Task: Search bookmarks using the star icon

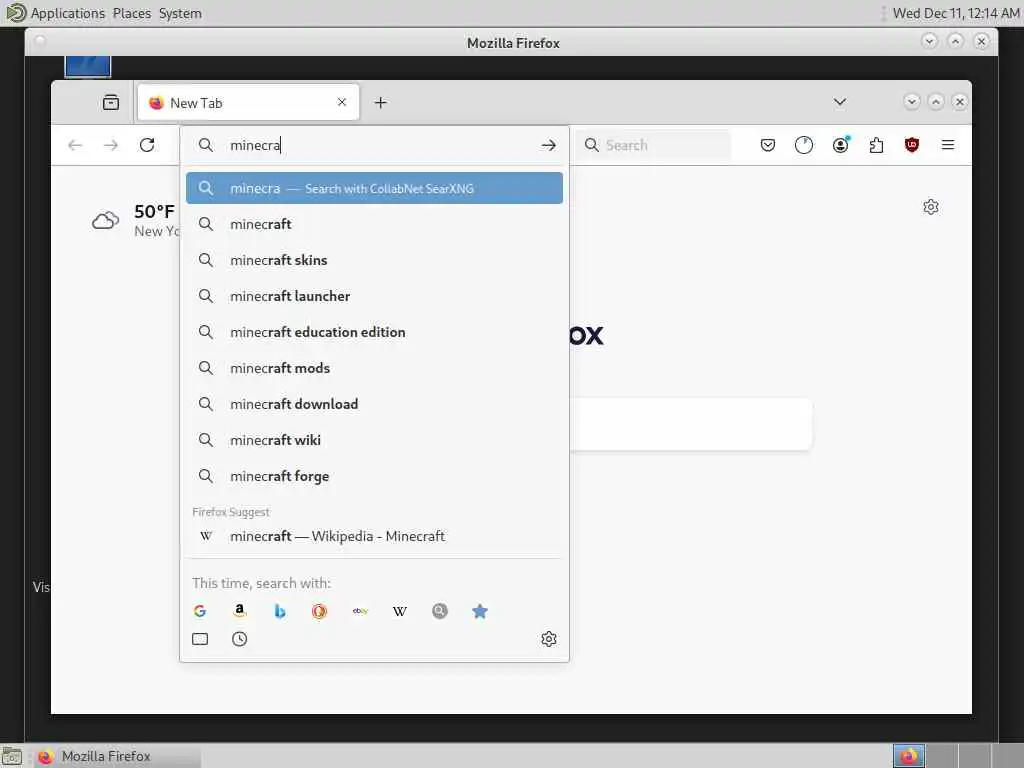Action: 480,611
